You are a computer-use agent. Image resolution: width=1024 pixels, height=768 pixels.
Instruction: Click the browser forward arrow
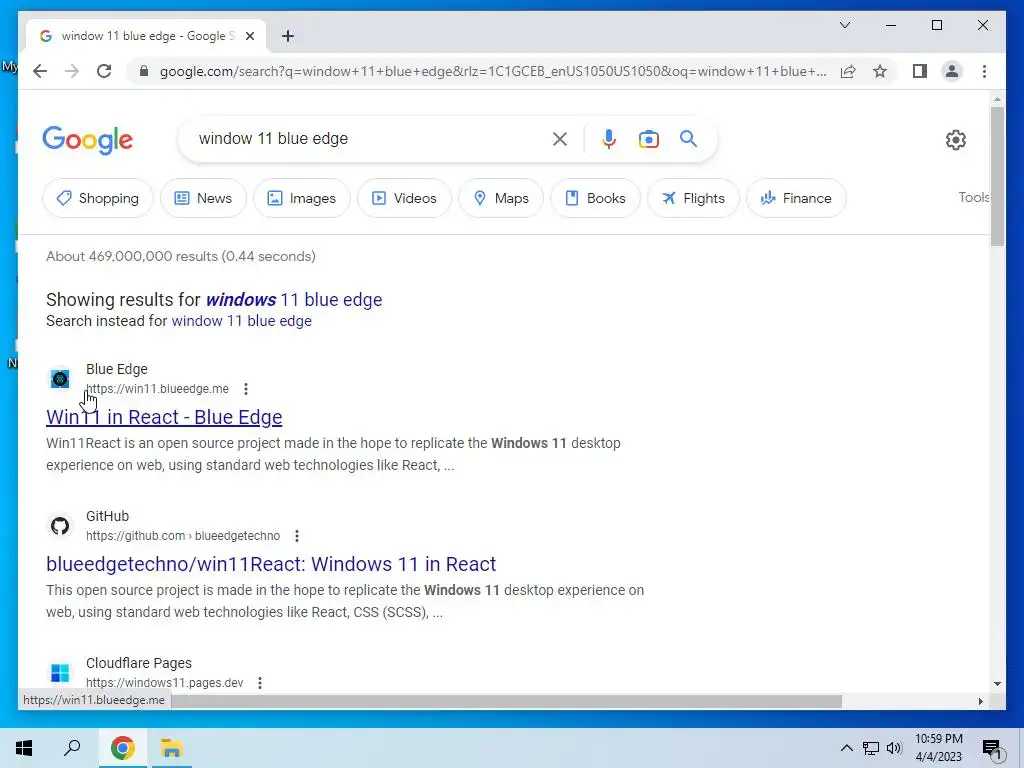click(72, 71)
